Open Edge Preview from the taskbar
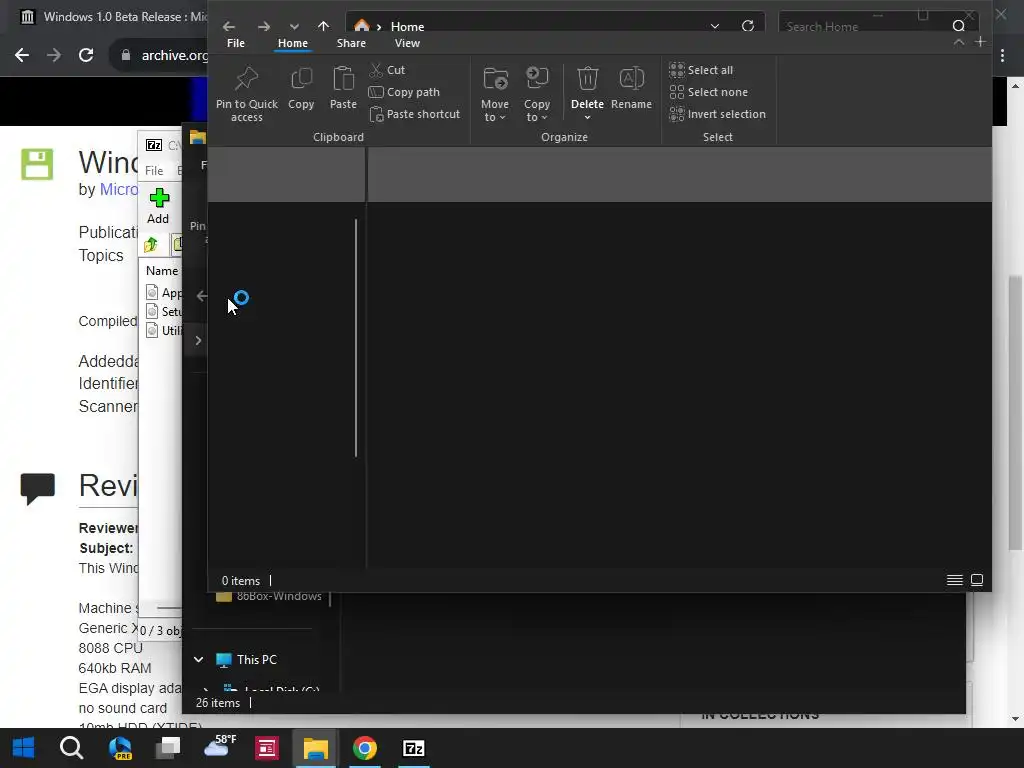 [x=120, y=748]
